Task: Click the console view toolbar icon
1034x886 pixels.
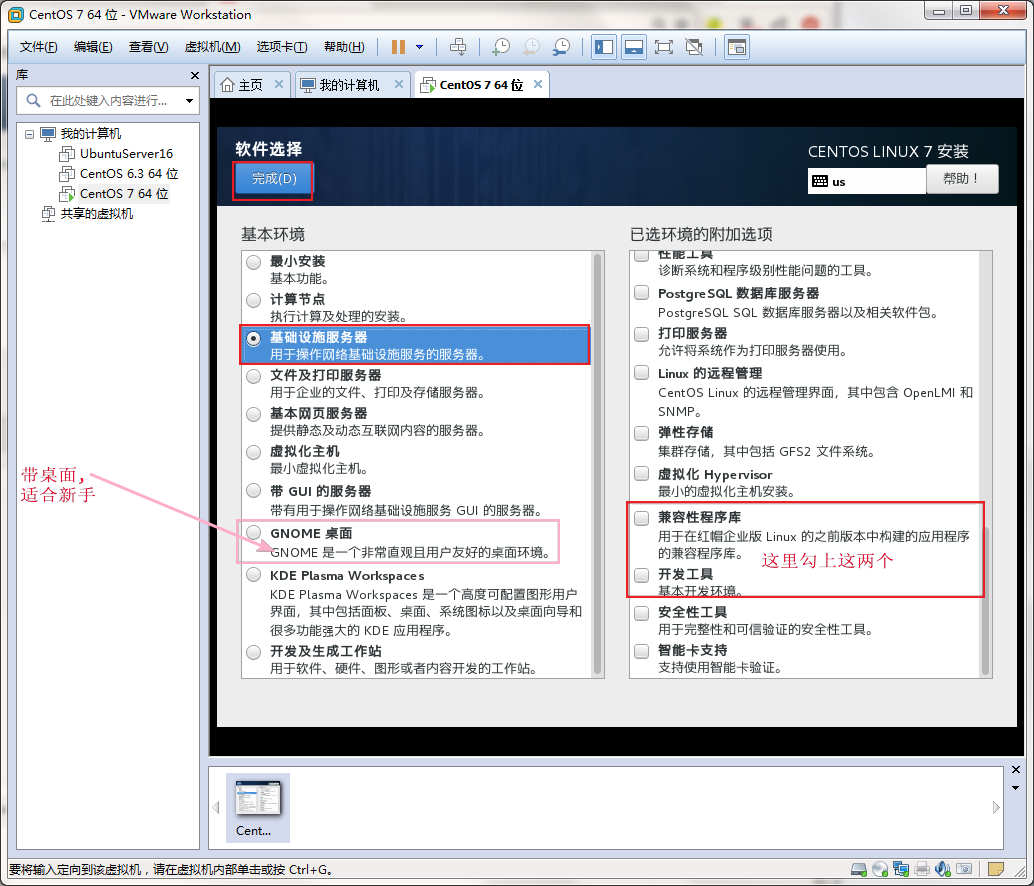Action: (737, 47)
